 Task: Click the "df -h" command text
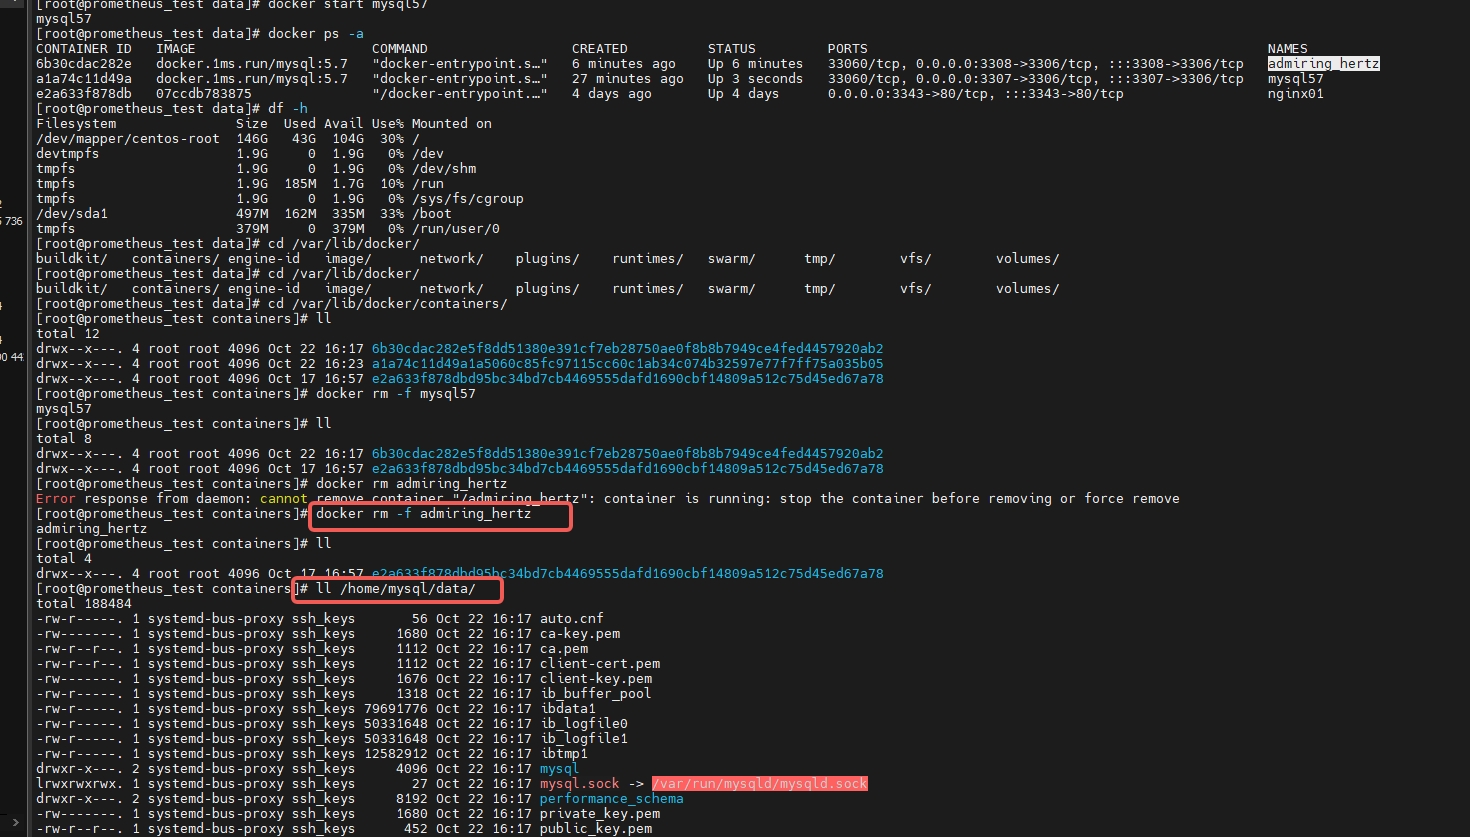tap(287, 109)
